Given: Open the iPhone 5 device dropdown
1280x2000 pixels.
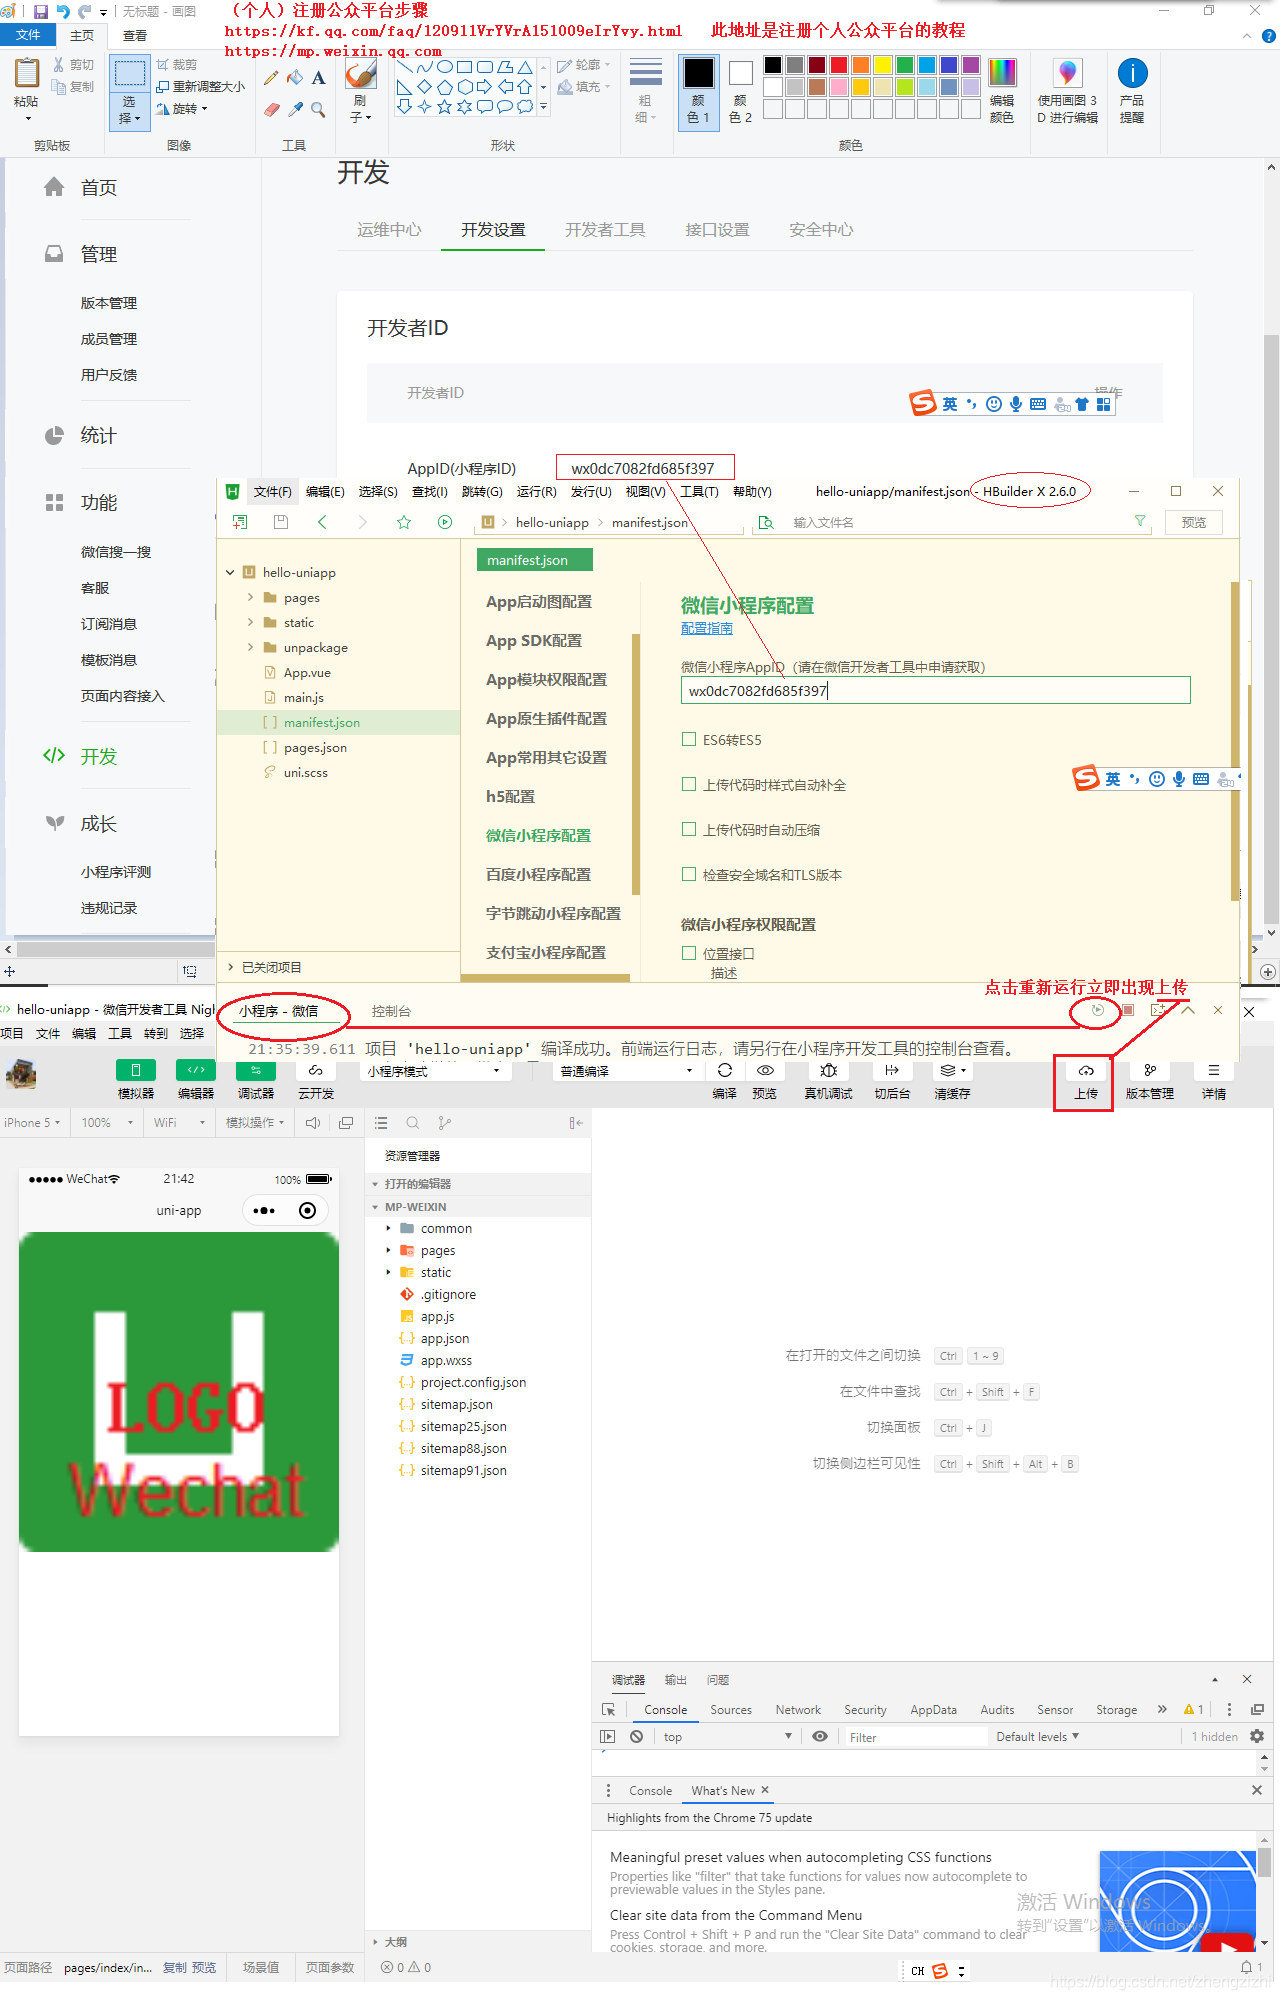Looking at the screenshot, I should (x=32, y=1123).
